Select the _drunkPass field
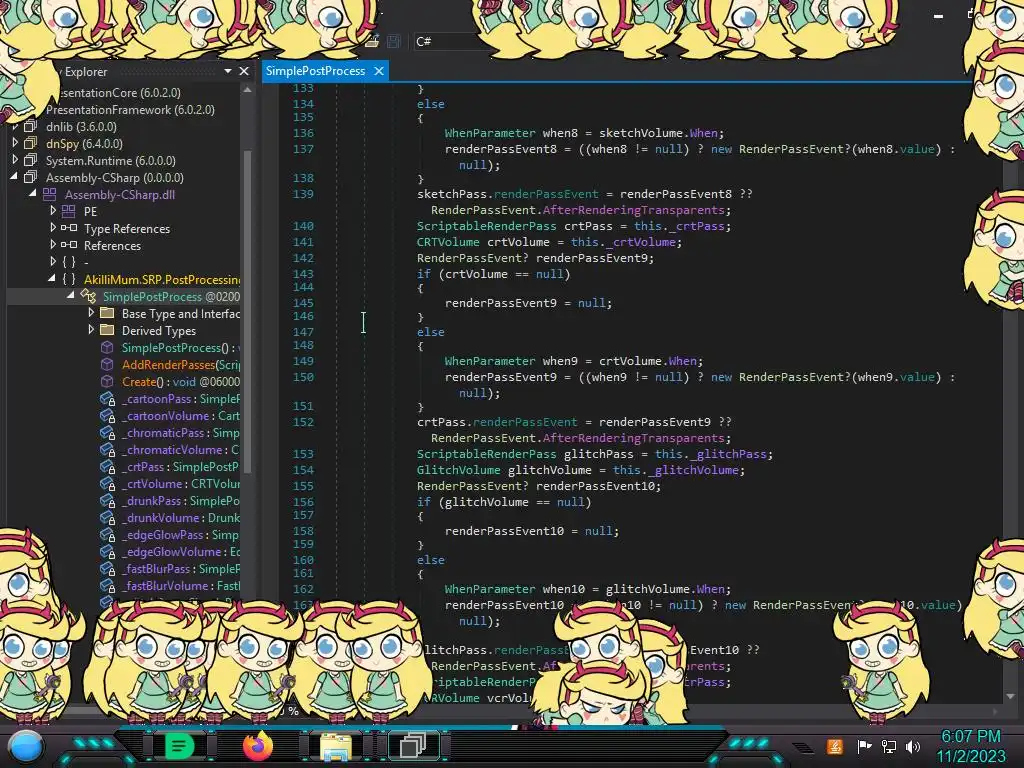The image size is (1024, 768). [180, 500]
